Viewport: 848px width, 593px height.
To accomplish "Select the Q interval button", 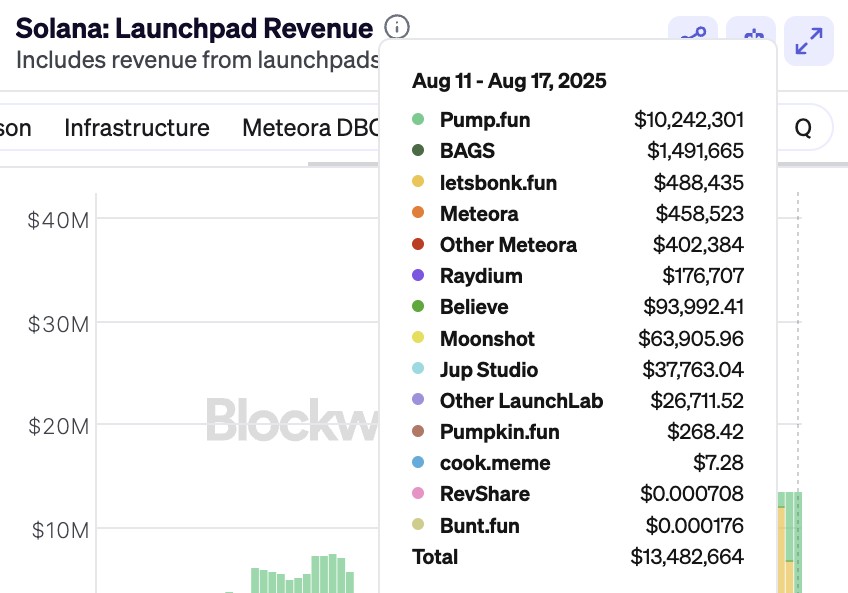I will click(x=803, y=128).
